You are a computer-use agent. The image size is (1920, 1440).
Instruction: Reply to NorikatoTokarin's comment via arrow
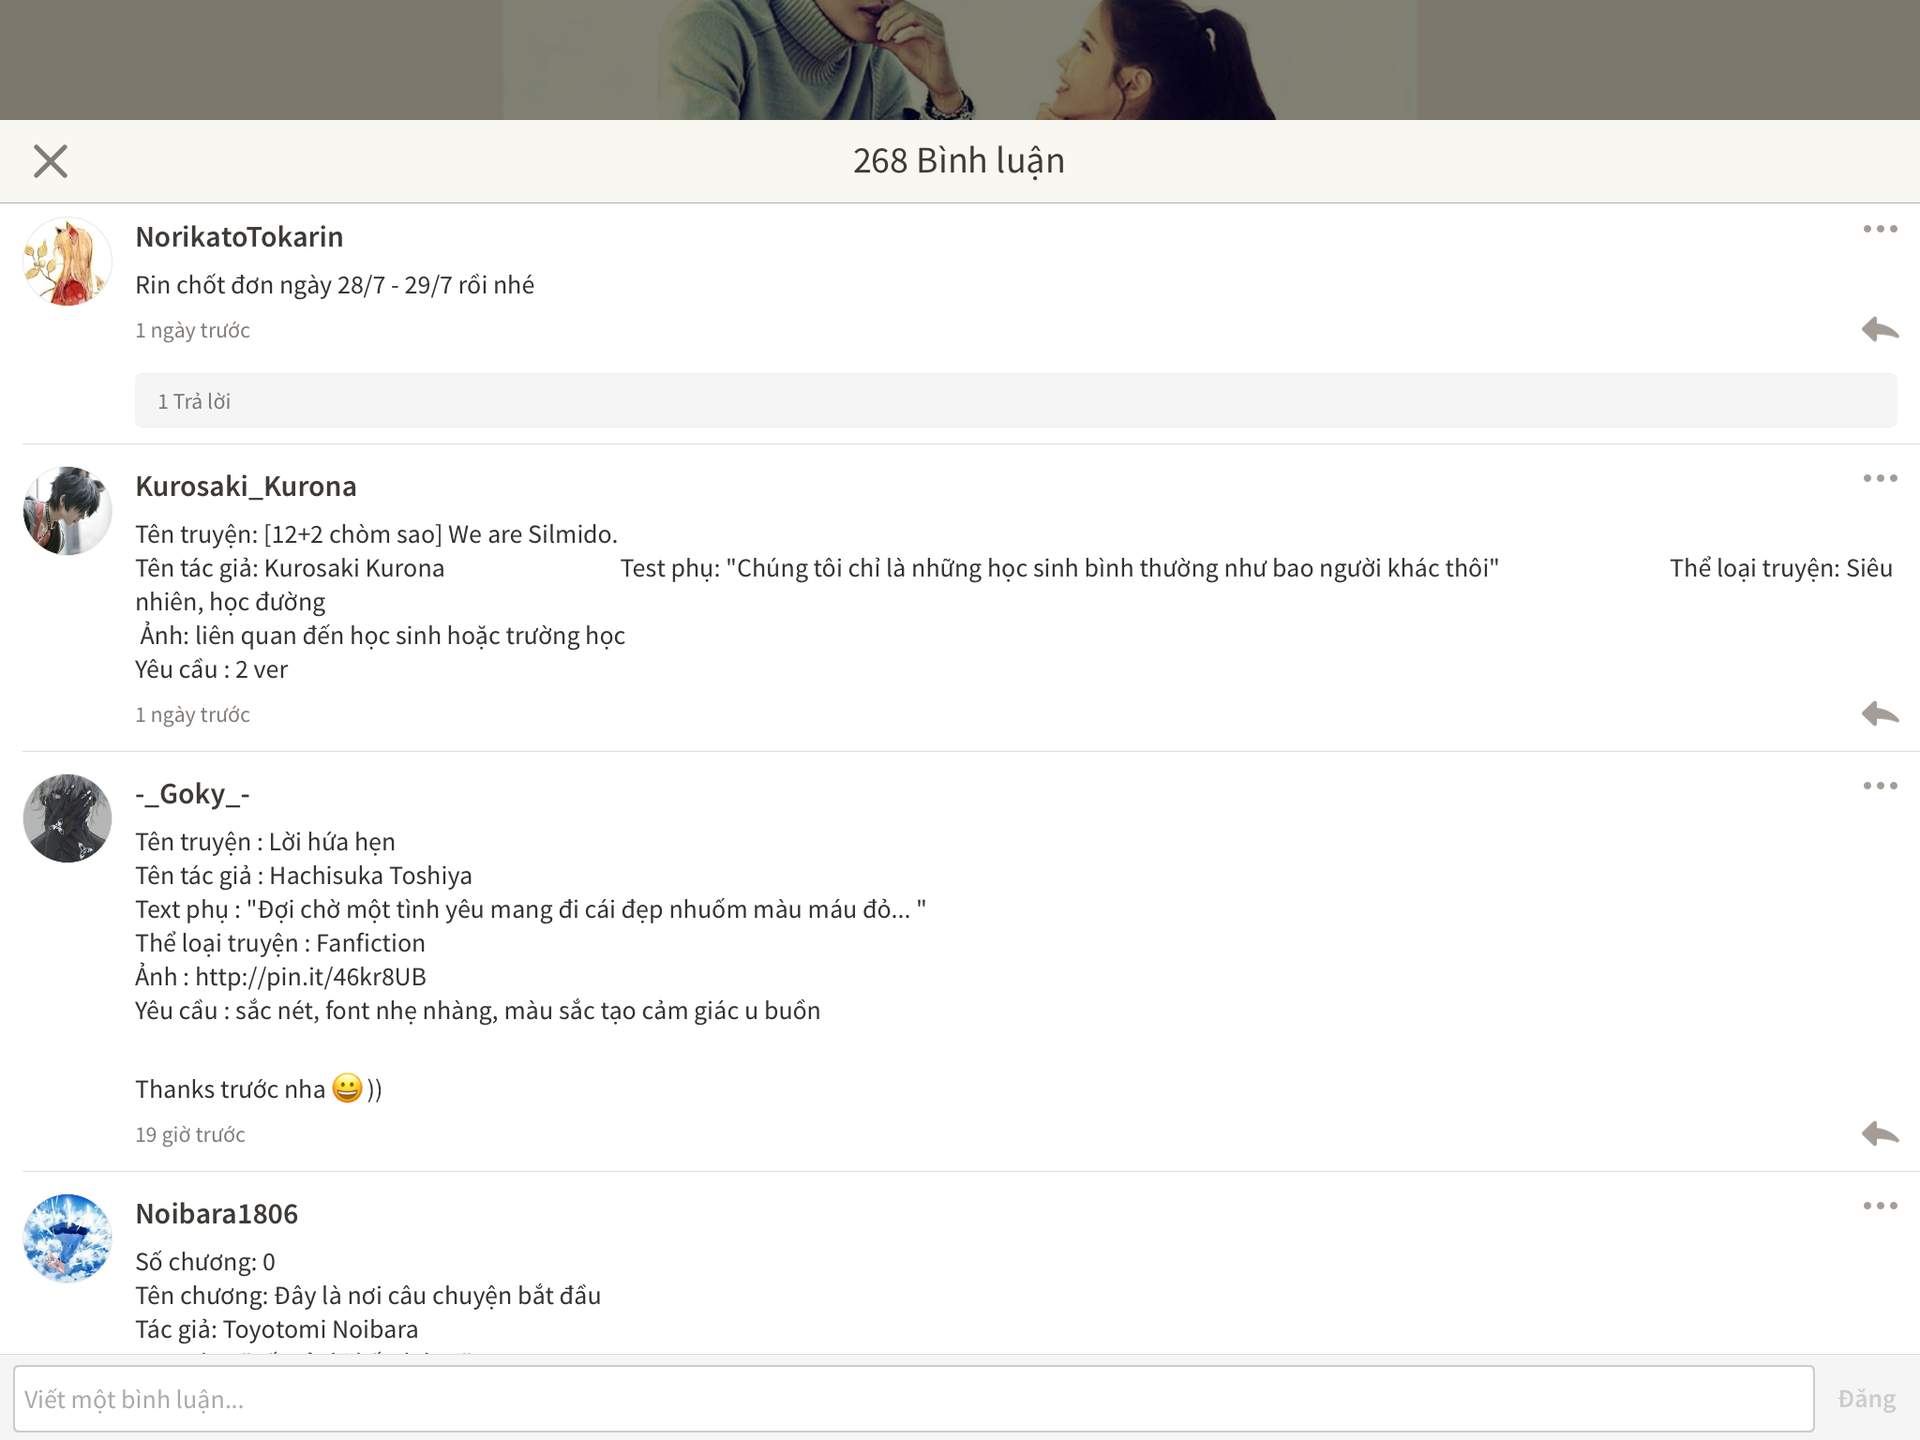pos(1879,329)
